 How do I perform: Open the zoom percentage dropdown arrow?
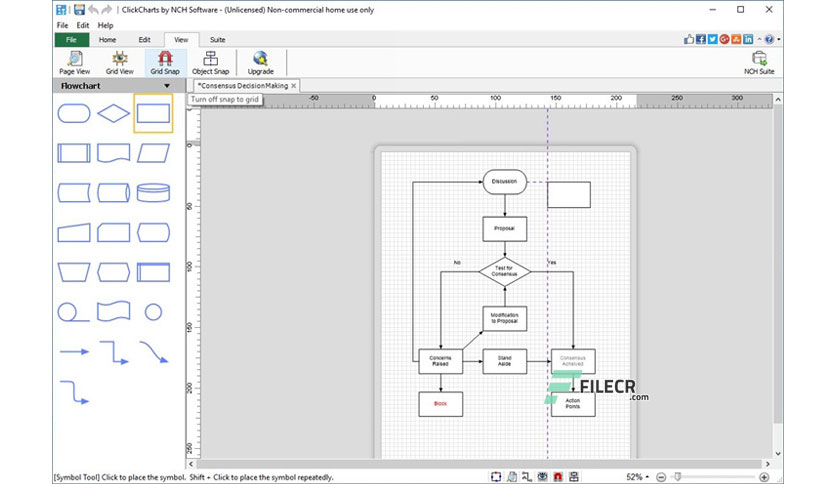coord(647,477)
